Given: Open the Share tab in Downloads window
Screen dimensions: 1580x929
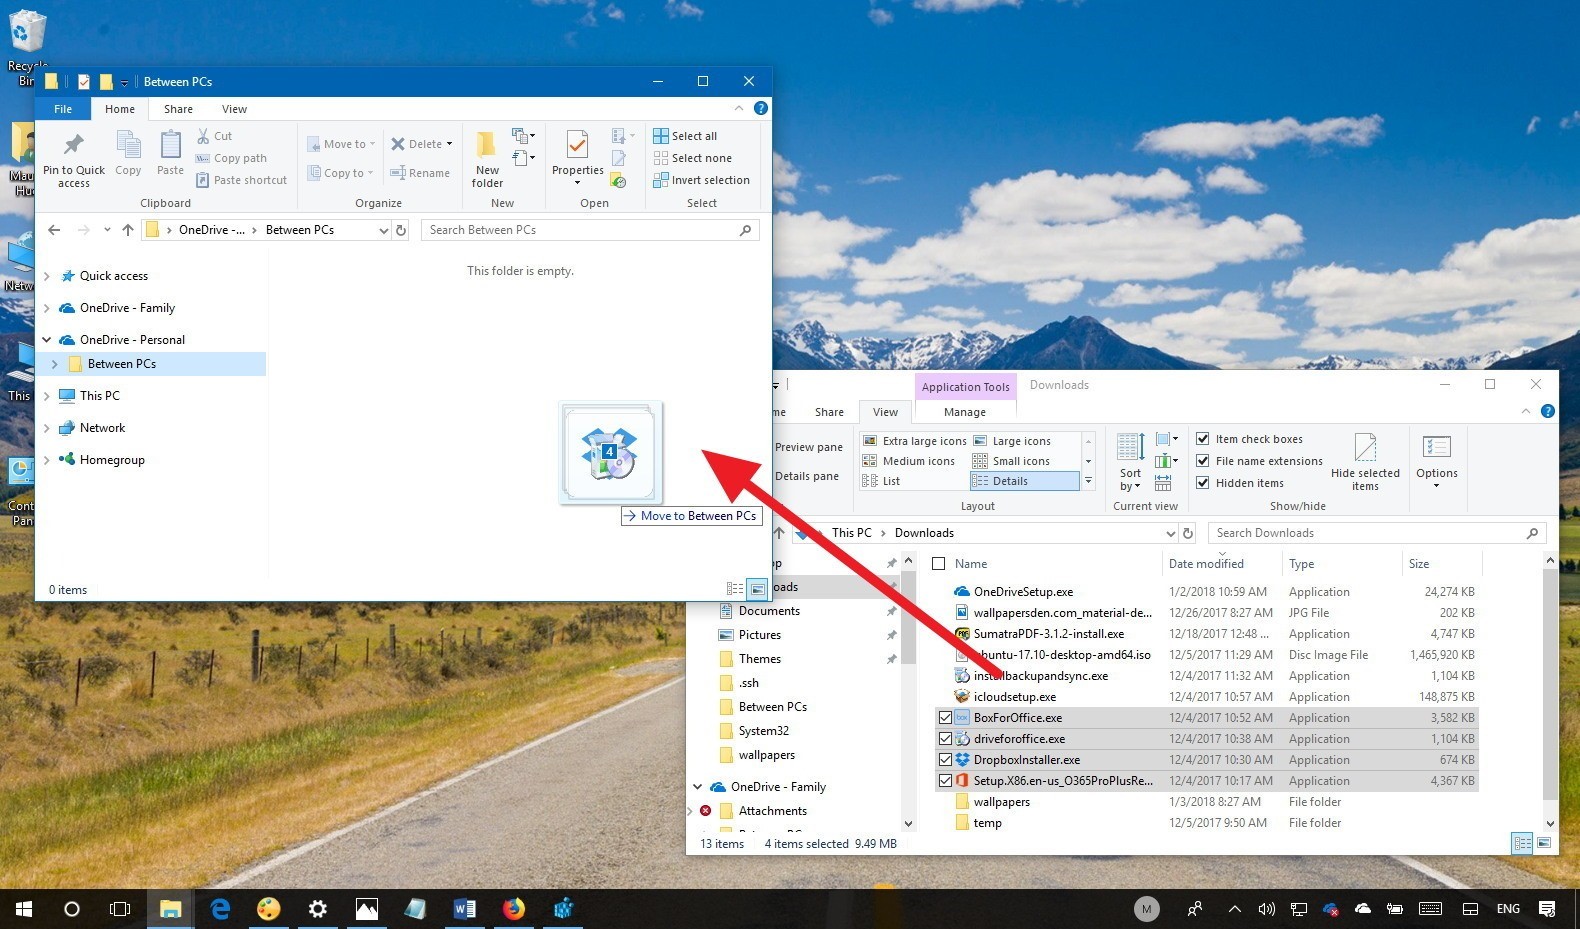Looking at the screenshot, I should coord(829,412).
